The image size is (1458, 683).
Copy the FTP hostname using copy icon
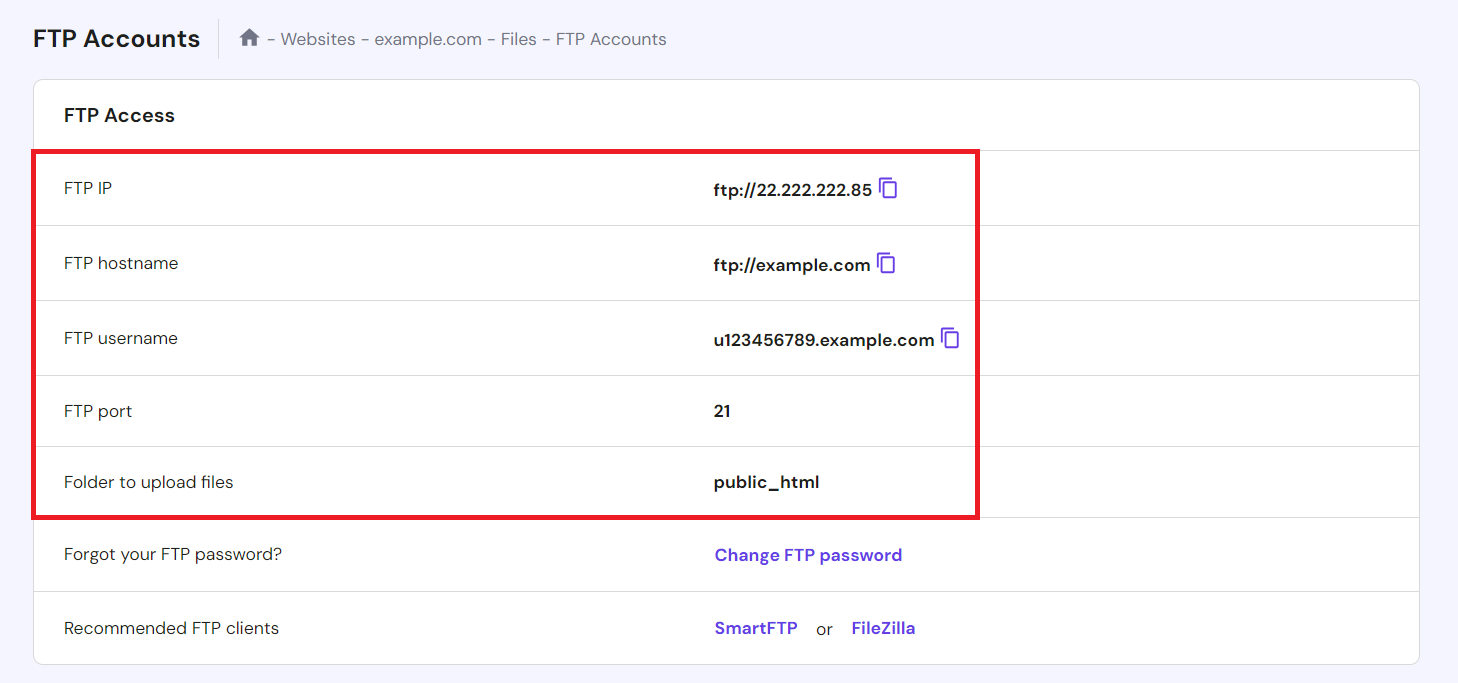coord(886,263)
